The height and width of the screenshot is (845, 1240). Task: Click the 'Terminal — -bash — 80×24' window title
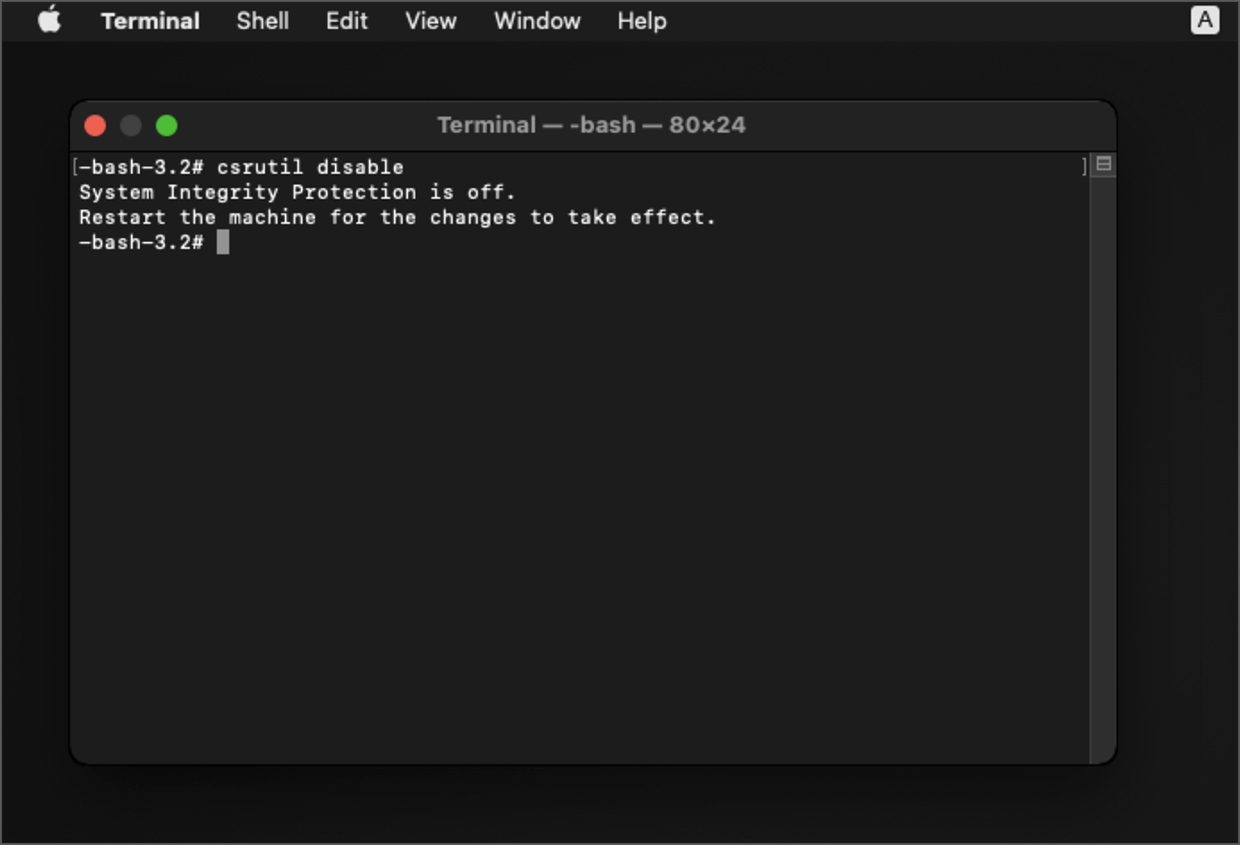click(x=591, y=125)
